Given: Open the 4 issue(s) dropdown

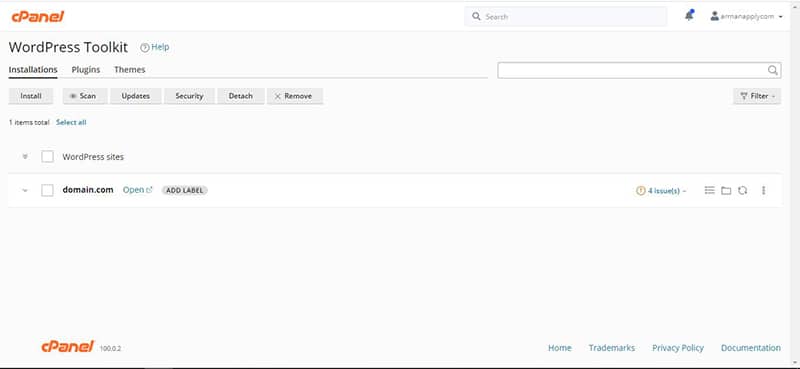Looking at the screenshot, I should pos(661,191).
